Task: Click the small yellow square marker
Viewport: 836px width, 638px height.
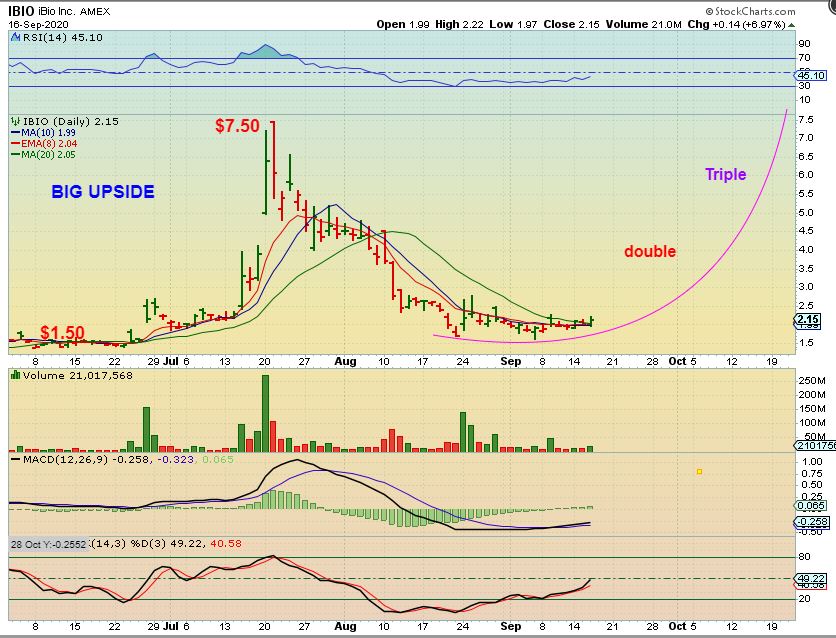Action: 700,472
